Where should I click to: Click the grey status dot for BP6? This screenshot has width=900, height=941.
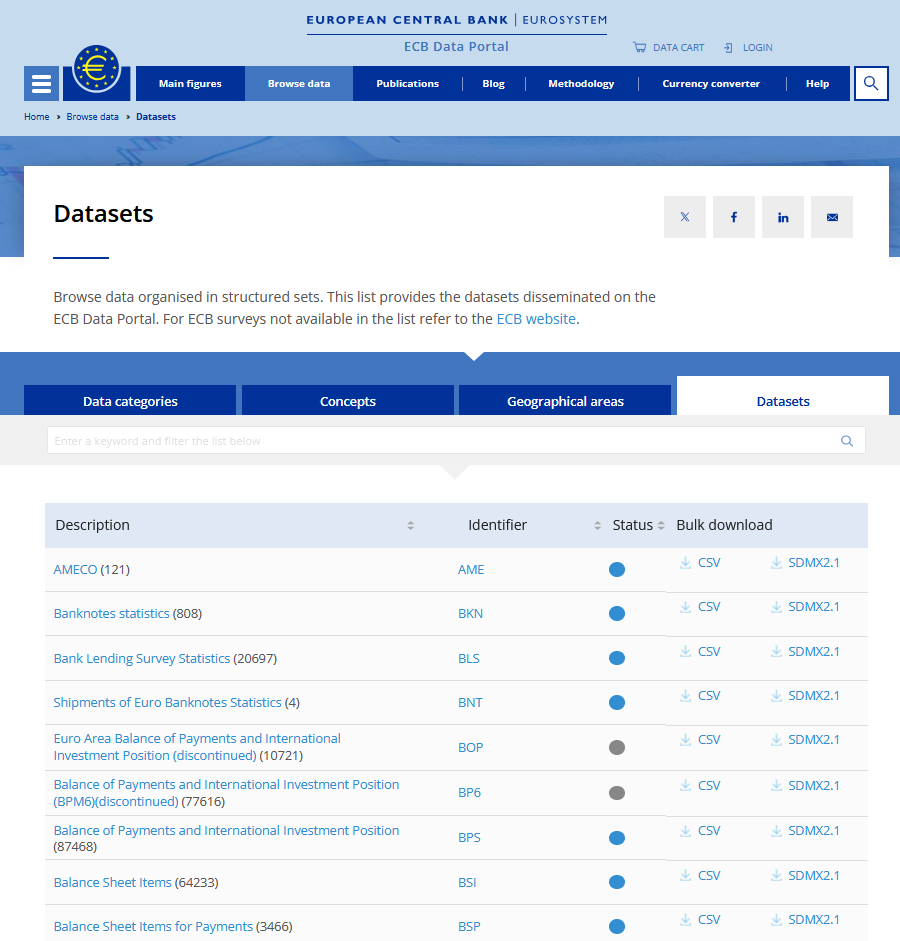pyautogui.click(x=617, y=793)
